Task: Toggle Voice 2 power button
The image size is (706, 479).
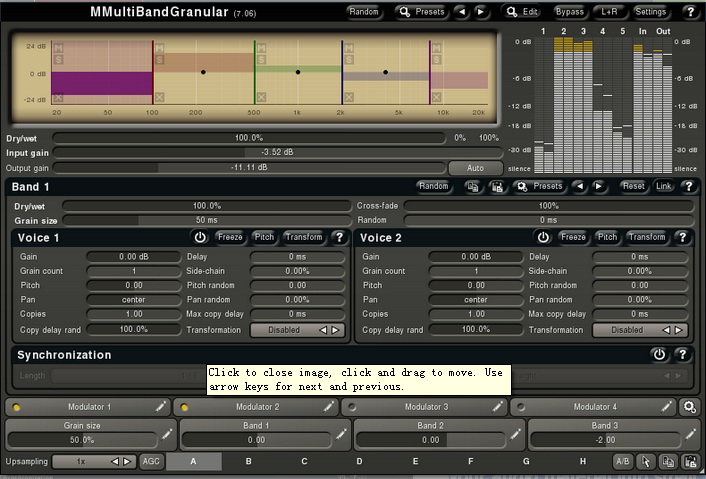Action: coord(543,237)
